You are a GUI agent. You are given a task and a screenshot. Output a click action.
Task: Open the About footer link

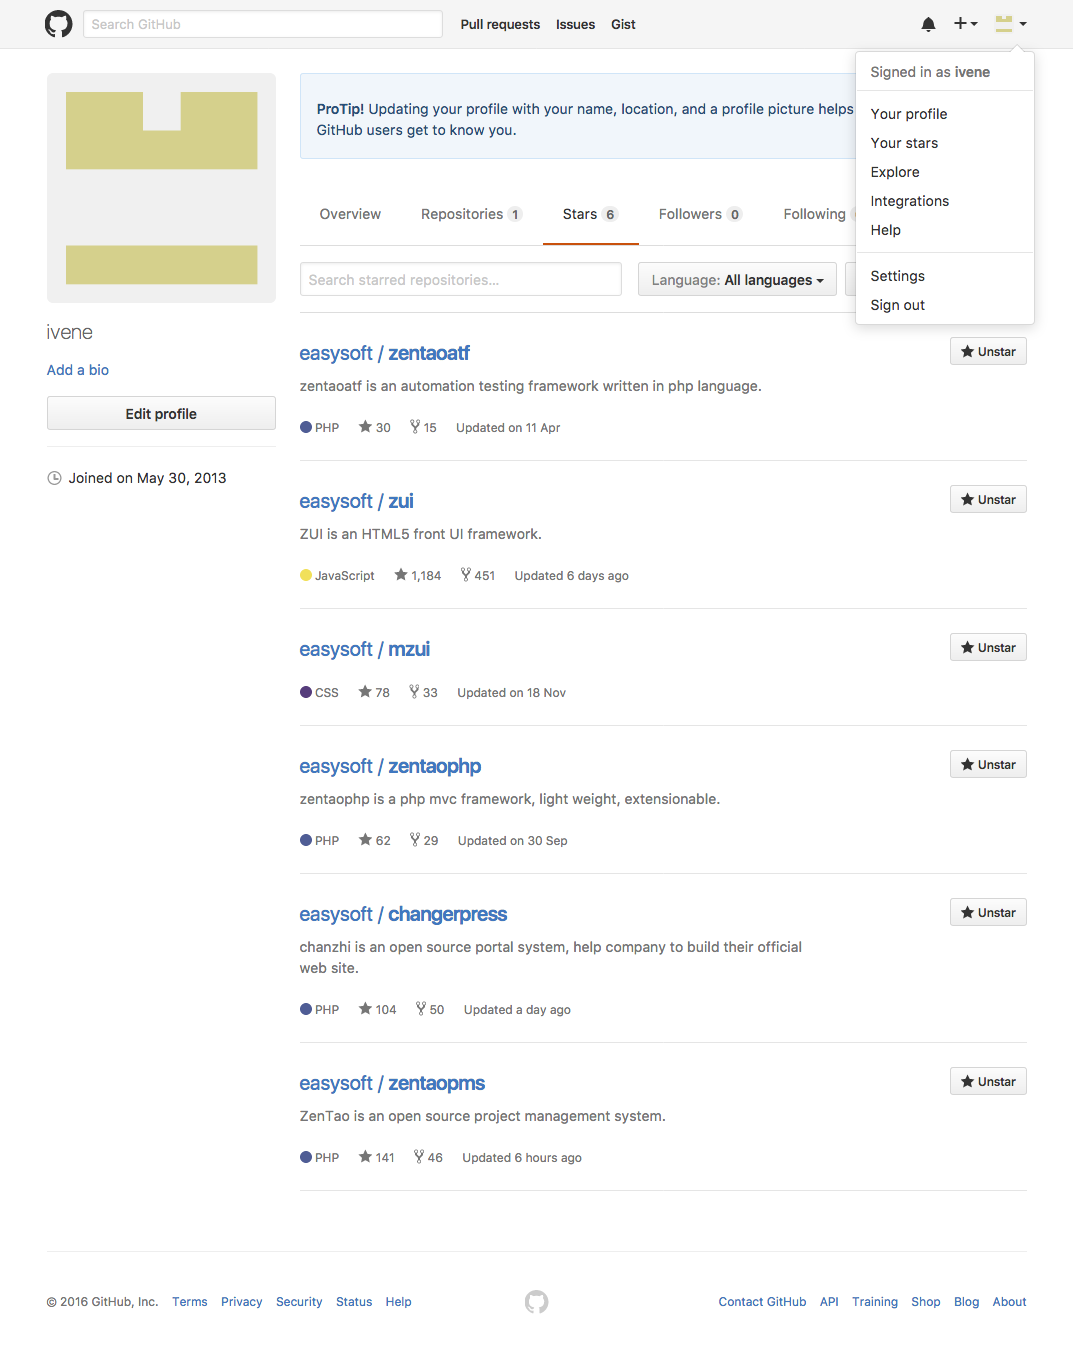(1010, 1302)
